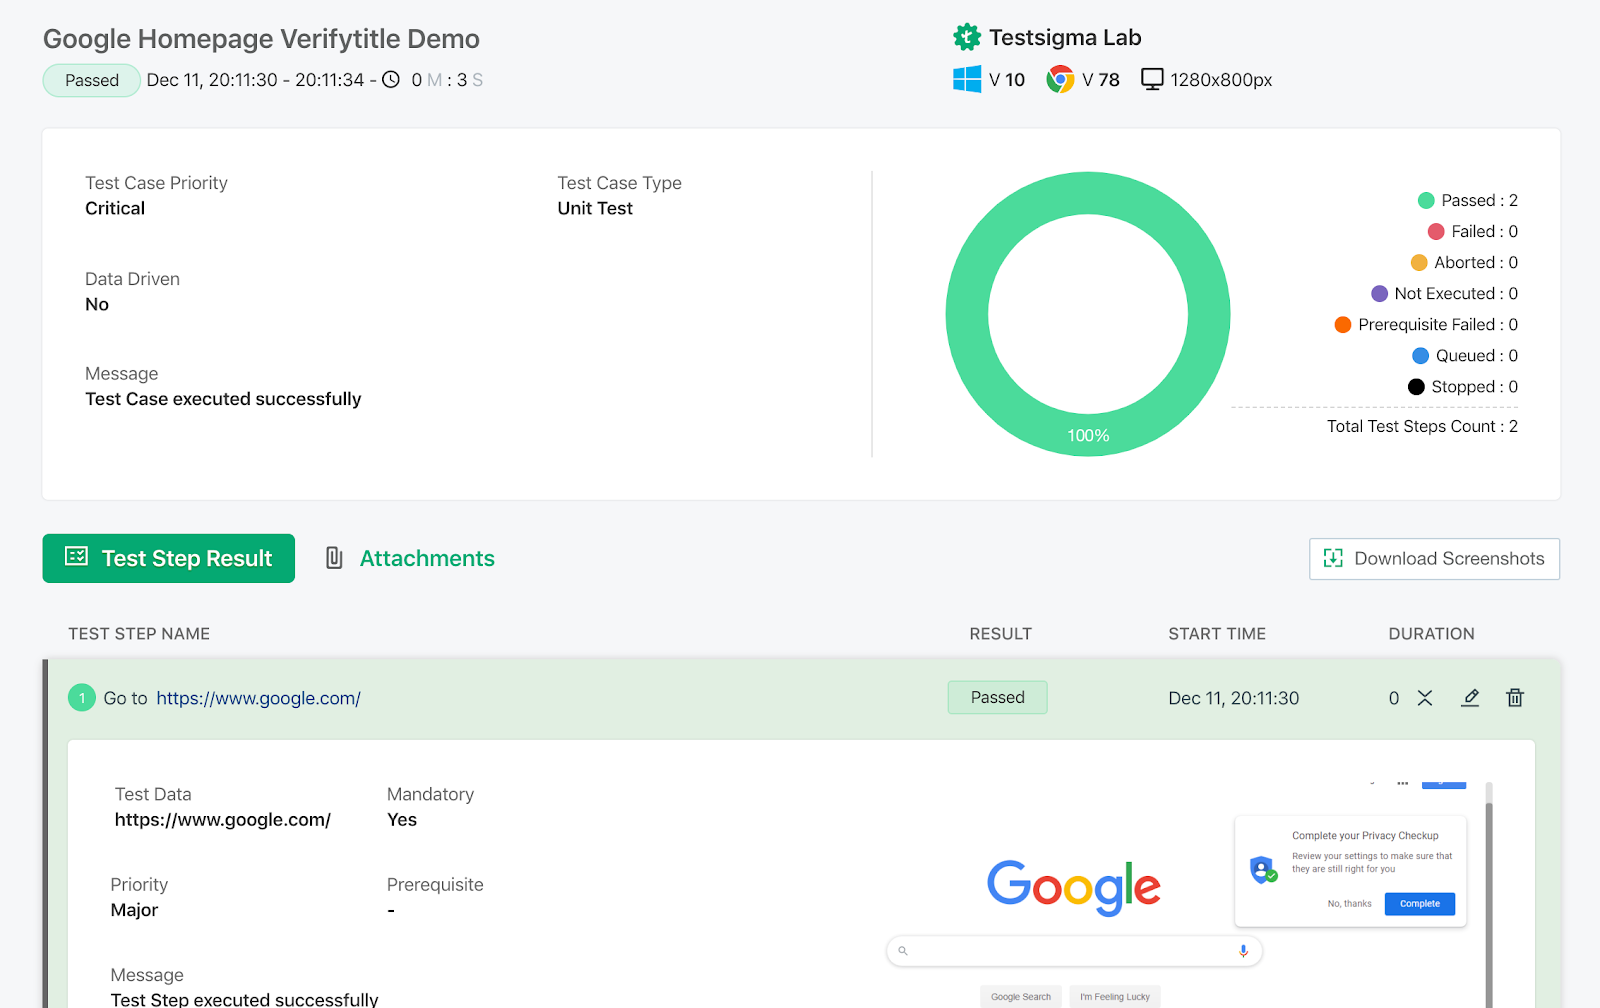Viewport: 1600px width, 1008px height.
Task: Click the Download Screenshots button
Action: click(1434, 559)
